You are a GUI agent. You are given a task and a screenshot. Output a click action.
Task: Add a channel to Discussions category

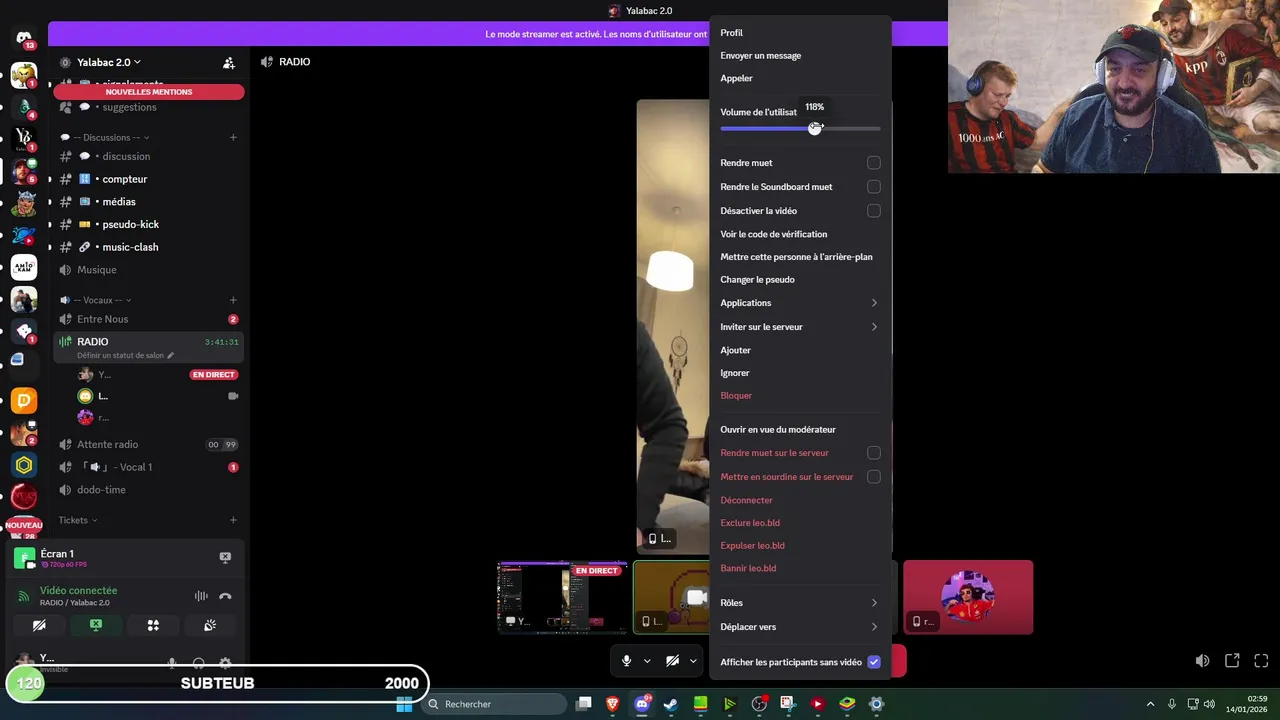click(233, 137)
